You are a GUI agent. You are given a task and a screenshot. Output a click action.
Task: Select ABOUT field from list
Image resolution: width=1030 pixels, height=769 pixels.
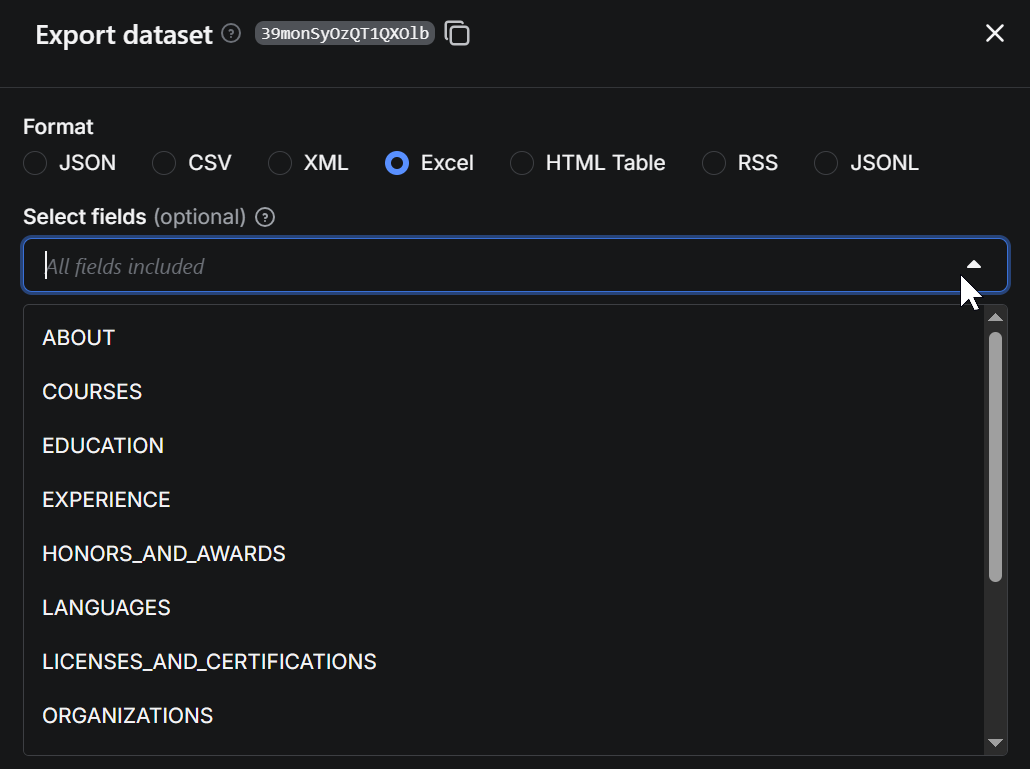click(x=79, y=338)
